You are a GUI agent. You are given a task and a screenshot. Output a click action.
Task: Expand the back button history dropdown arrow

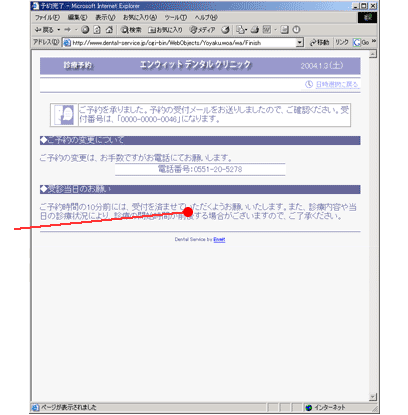point(59,30)
